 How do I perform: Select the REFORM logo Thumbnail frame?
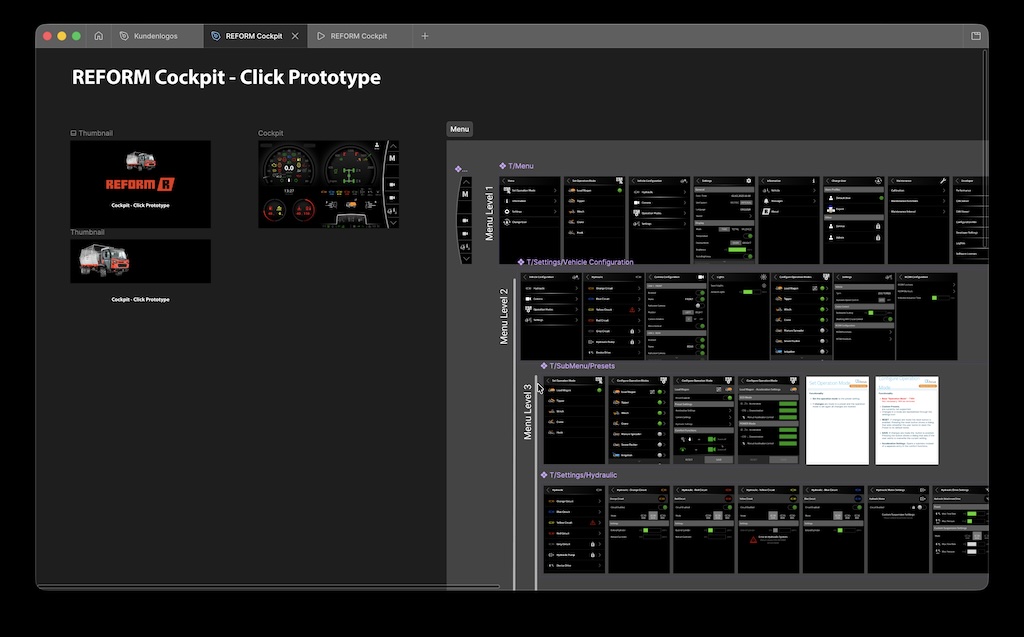(140, 184)
